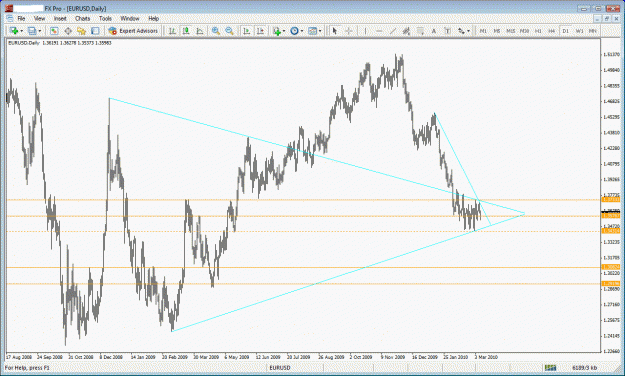Screen dimensions: 625x376
Task: Click the Periods clock icon
Action: click(295, 31)
